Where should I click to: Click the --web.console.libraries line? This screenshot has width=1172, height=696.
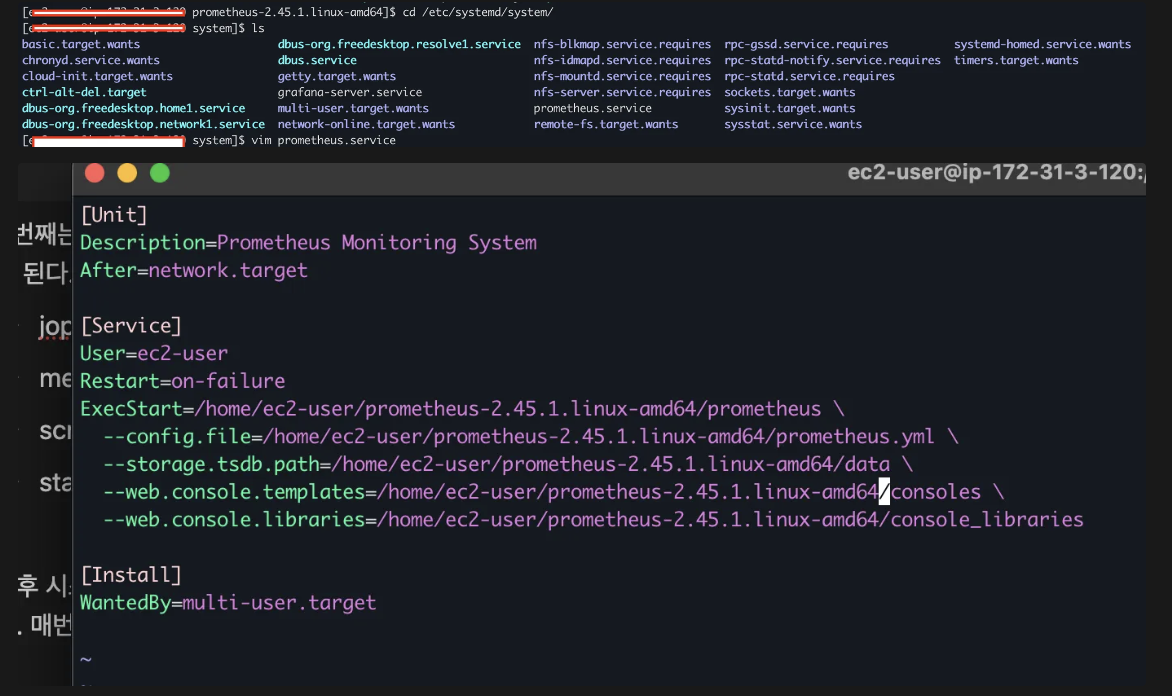[x=593, y=520]
